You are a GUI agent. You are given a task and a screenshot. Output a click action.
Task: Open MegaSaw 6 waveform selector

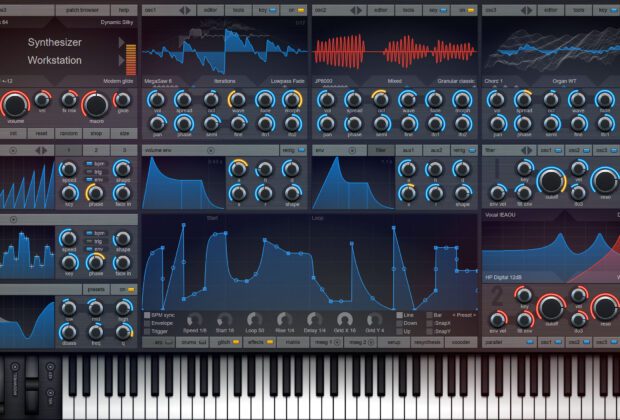(158, 81)
